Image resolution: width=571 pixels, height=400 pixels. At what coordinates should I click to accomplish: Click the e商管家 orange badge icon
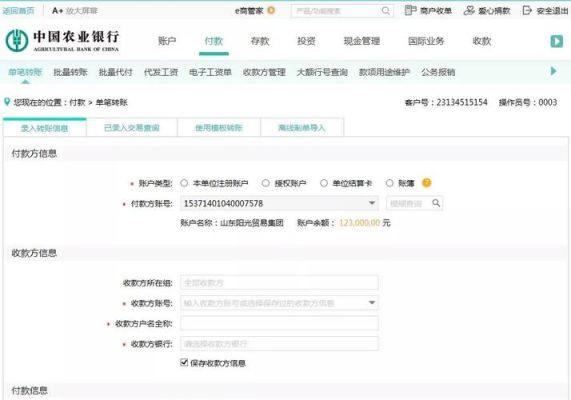tap(271, 10)
